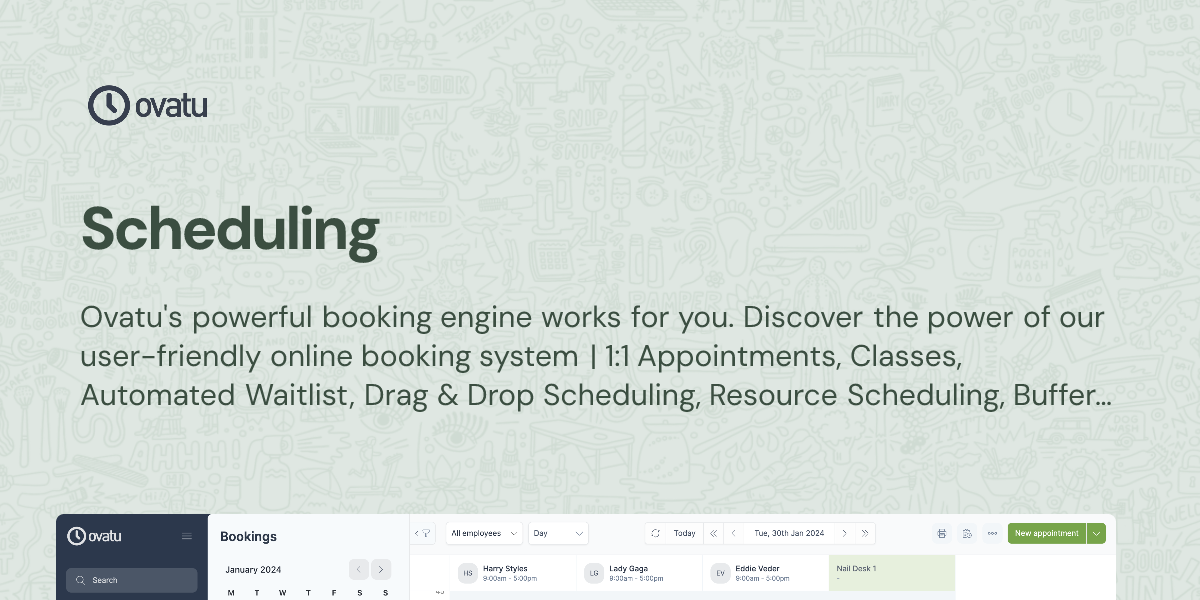Image resolution: width=1200 pixels, height=600 pixels.
Task: Click the HS avatar for Harry Styles
Action: (x=467, y=572)
